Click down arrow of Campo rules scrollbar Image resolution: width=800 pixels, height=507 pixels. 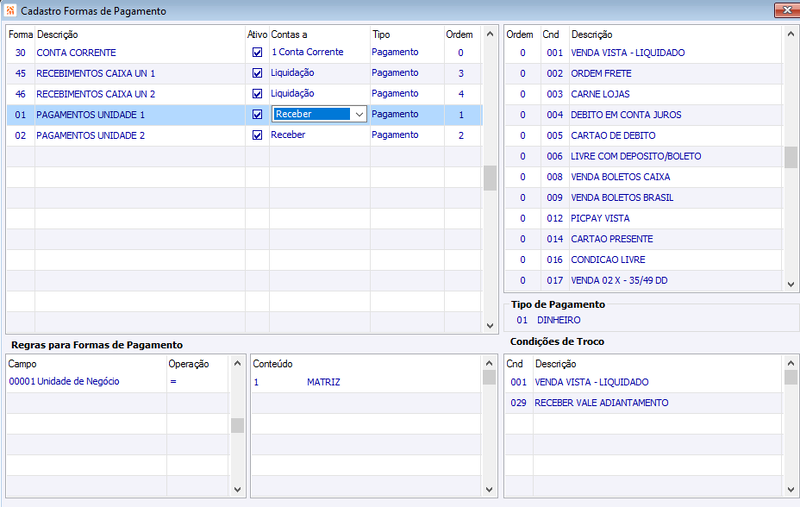click(237, 489)
